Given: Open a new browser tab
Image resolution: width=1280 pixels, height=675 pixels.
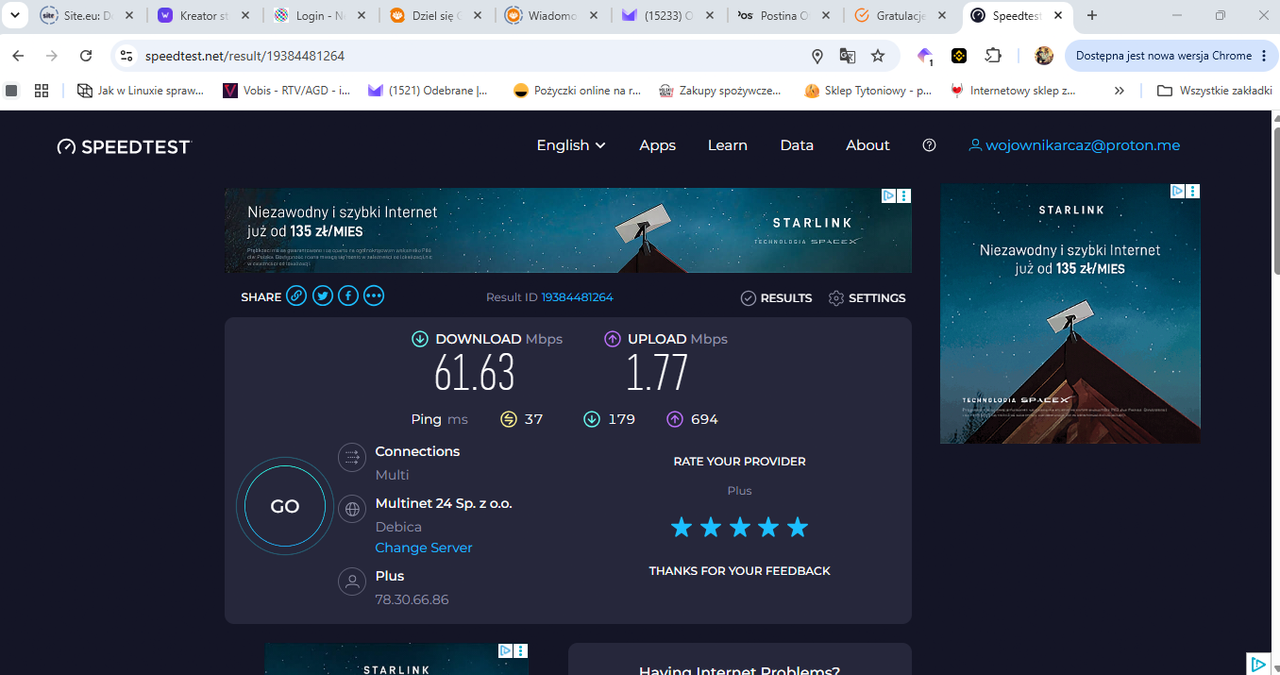Looking at the screenshot, I should [1092, 15].
